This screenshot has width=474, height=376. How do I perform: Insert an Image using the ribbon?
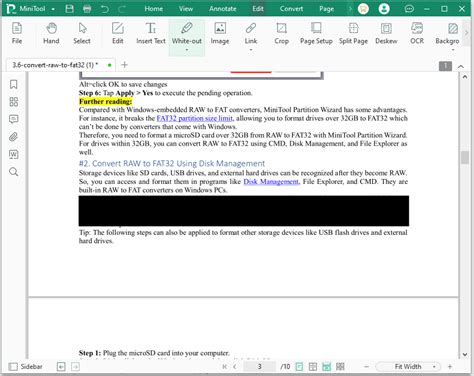tap(220, 33)
